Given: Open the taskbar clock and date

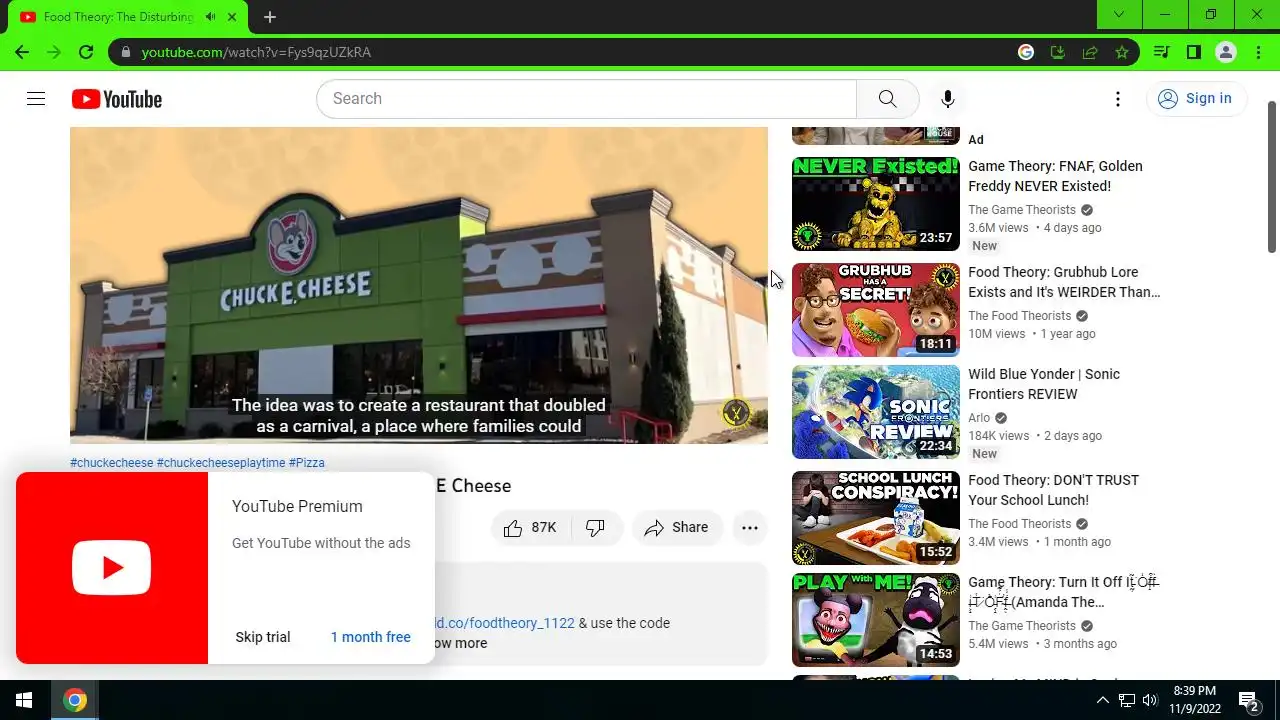Looking at the screenshot, I should (x=1195, y=700).
